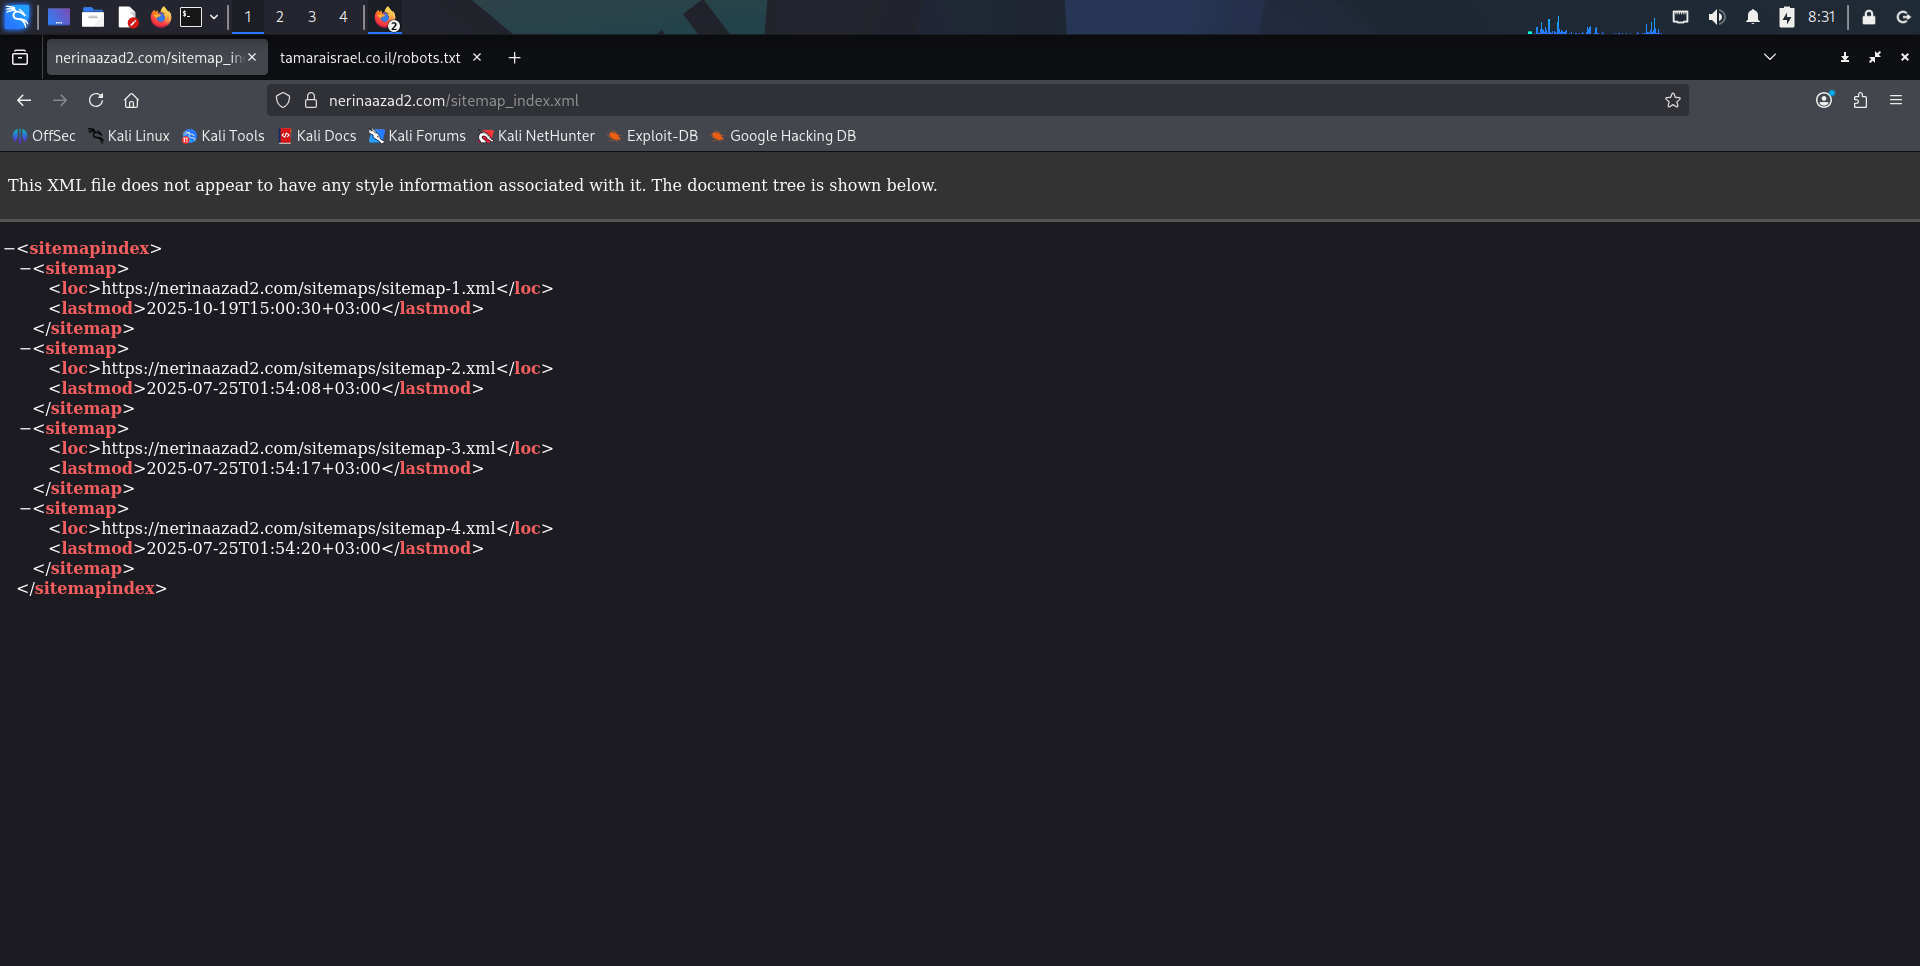
Task: Switch to the tamaraisrael.co.il/robots.txt tab
Action: [x=370, y=58]
